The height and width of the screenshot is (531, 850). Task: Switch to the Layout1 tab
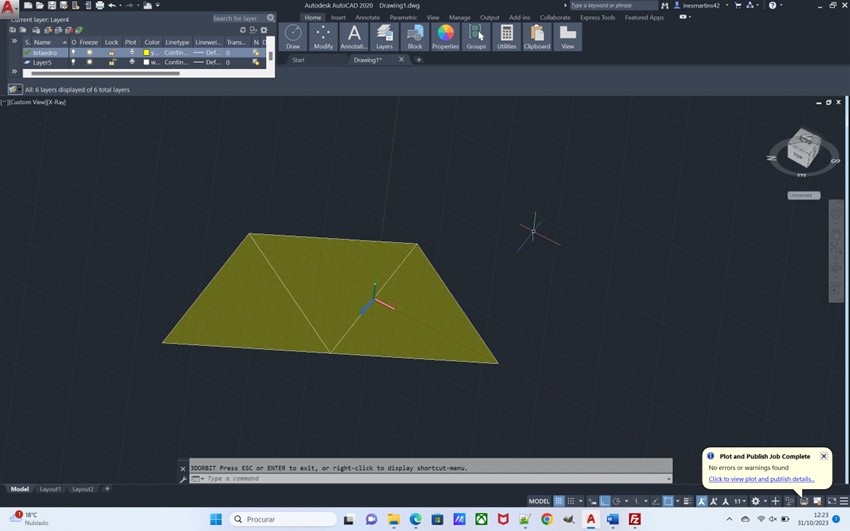pos(50,489)
